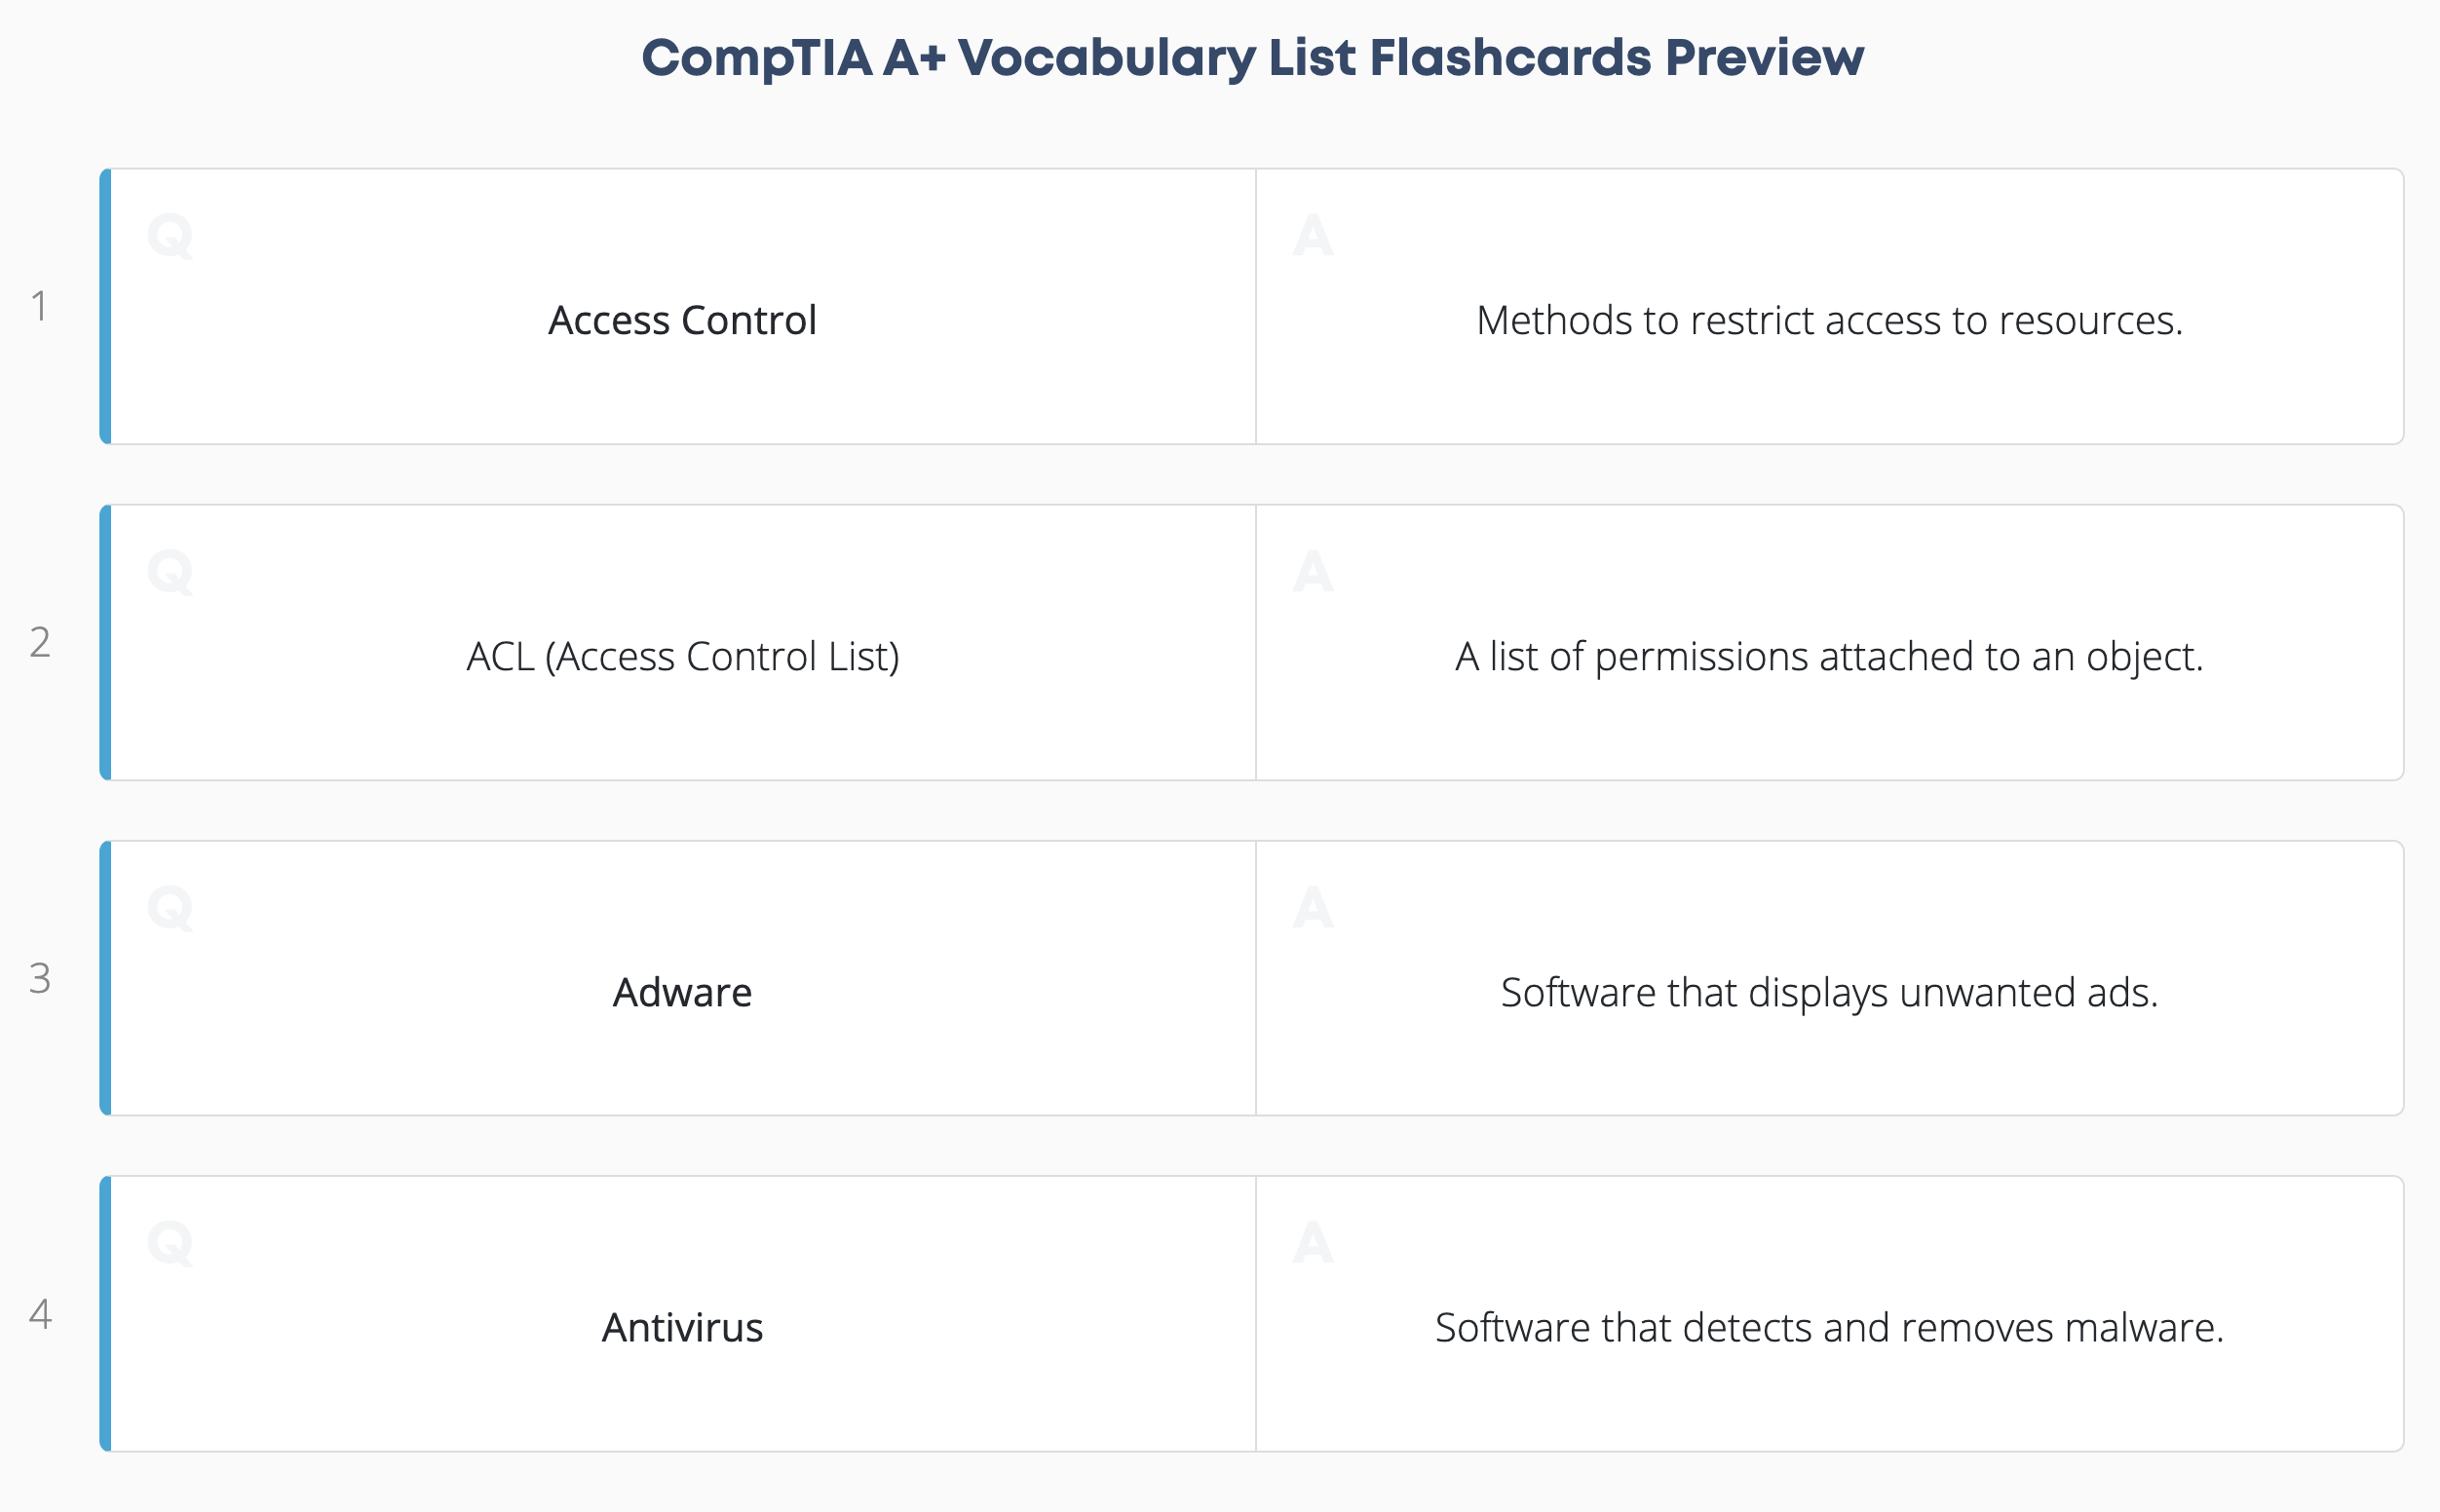Click the A icon above "Software that detects"

[1312, 1243]
